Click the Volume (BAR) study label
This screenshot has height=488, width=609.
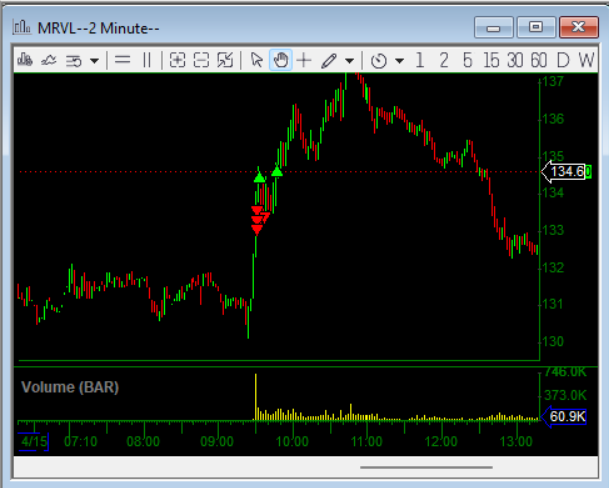coord(70,387)
